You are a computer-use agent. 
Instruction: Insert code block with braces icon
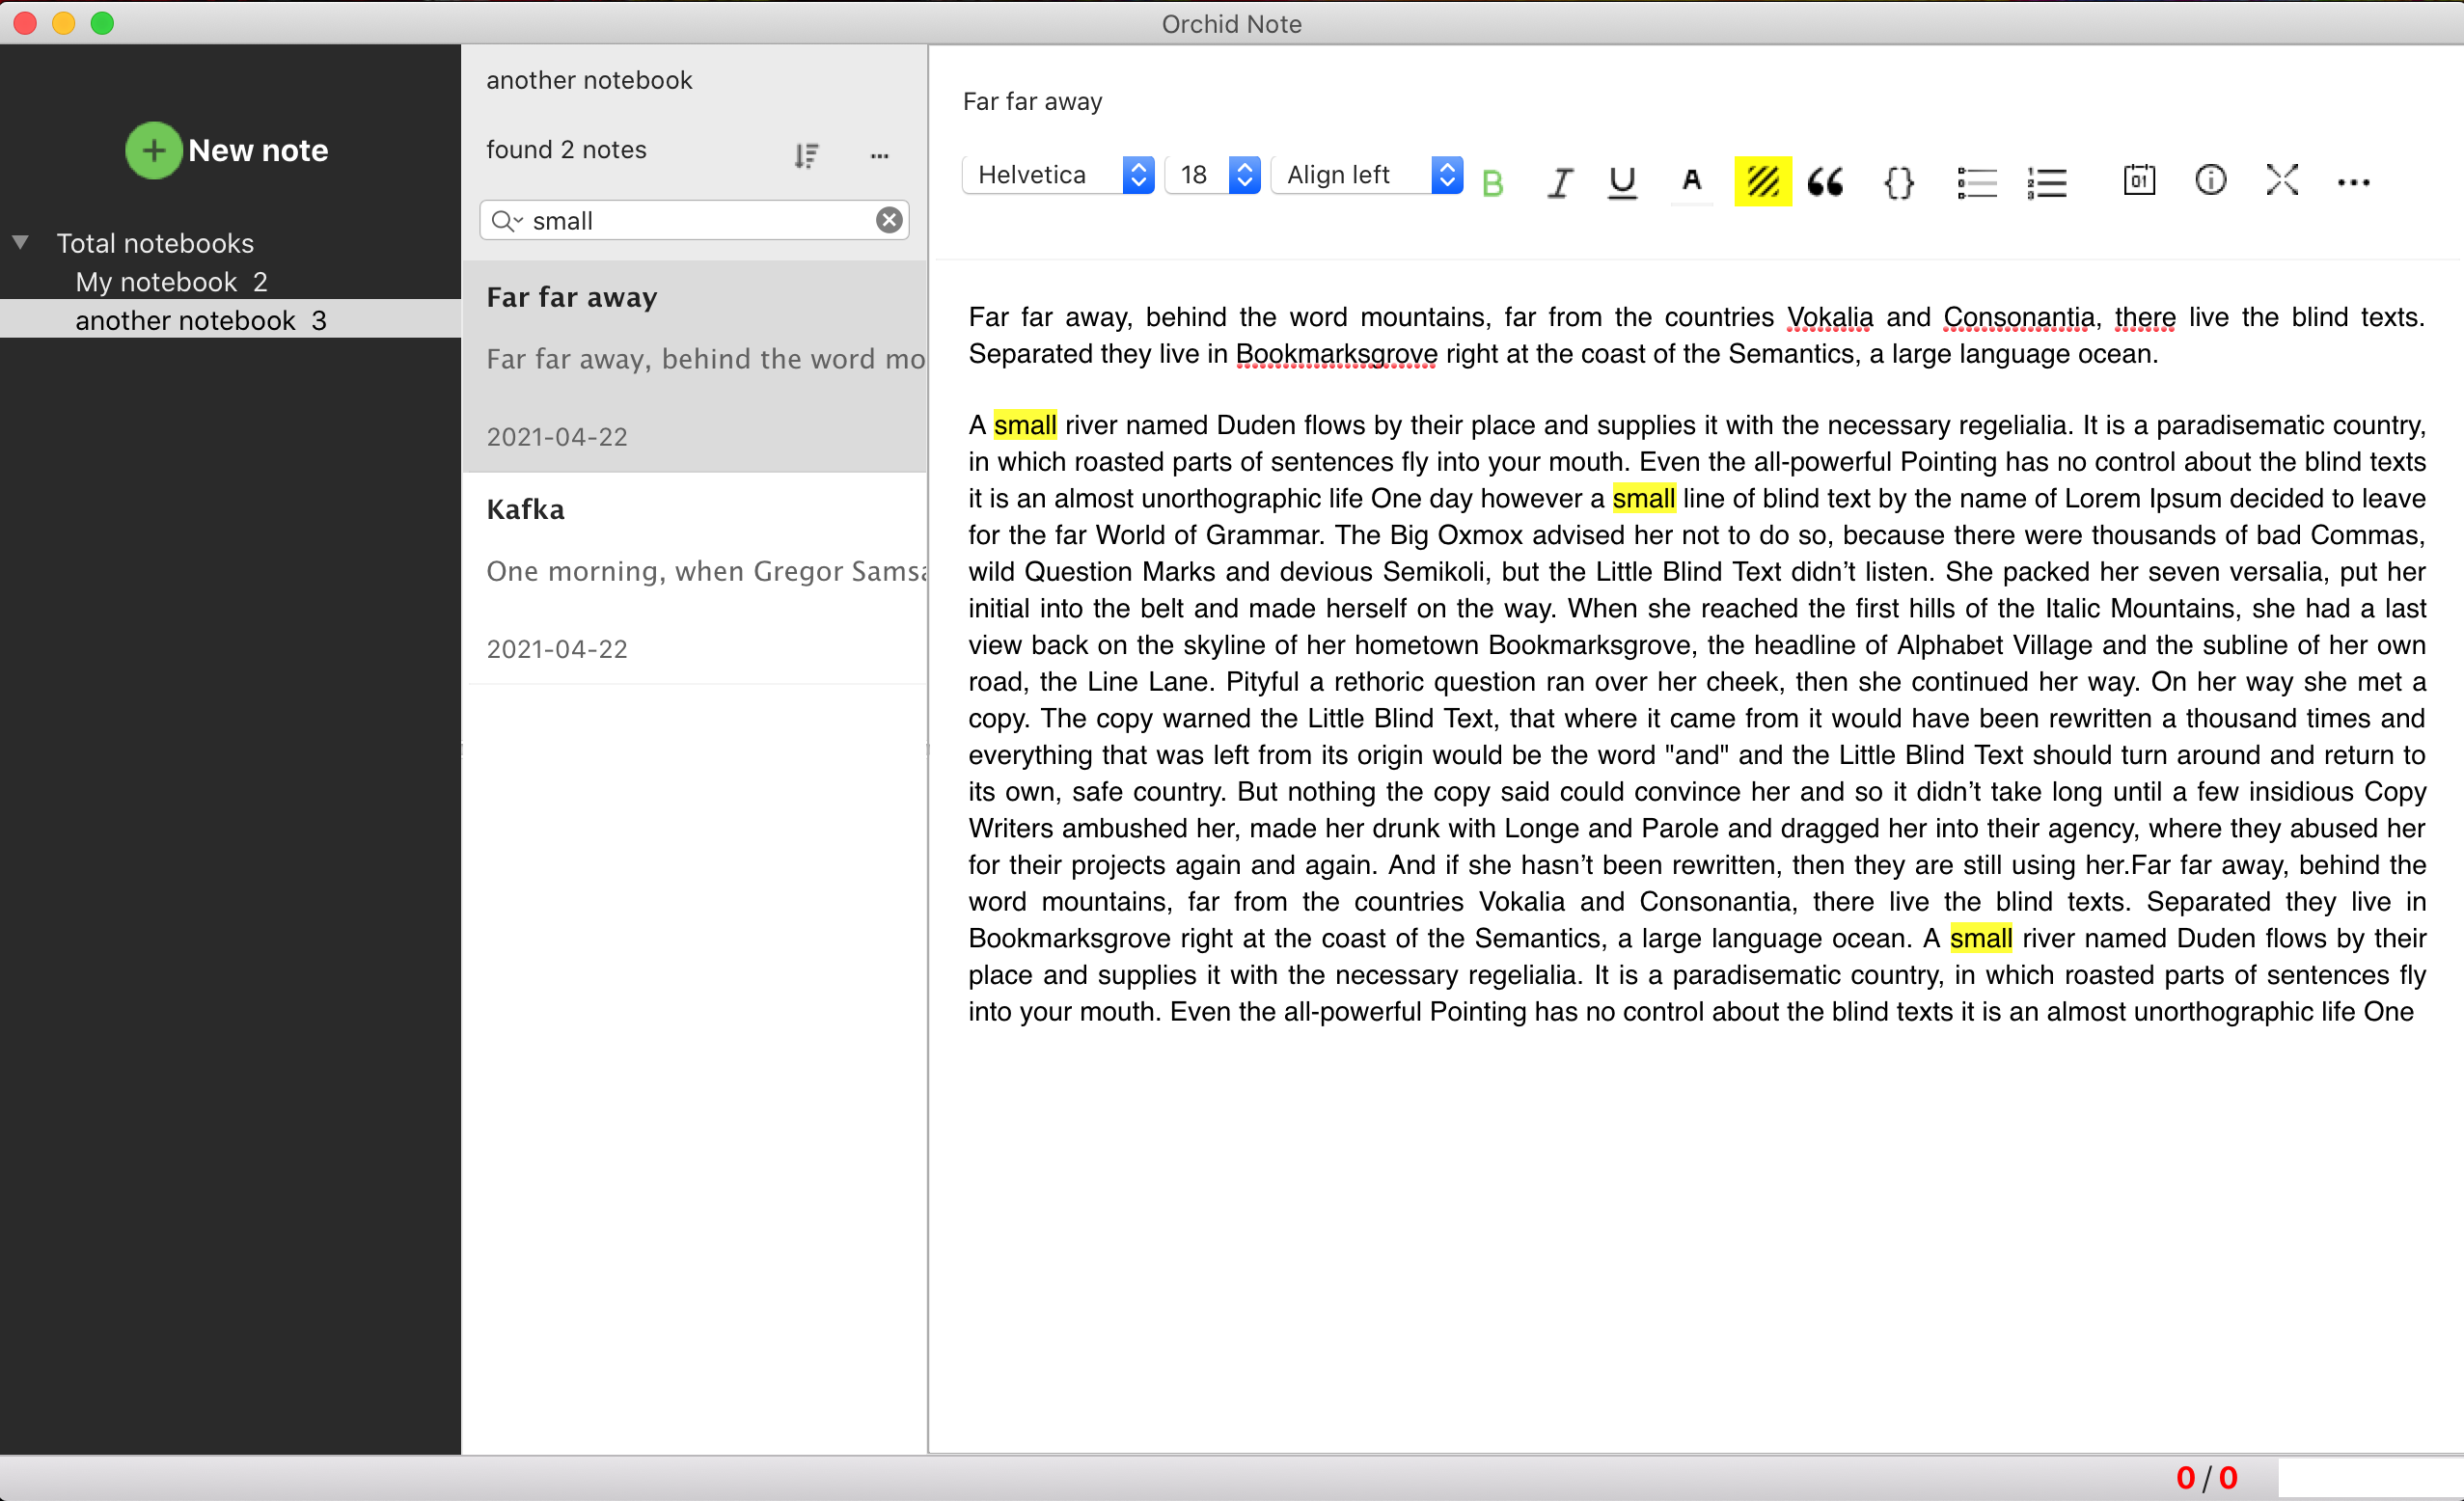1898,182
